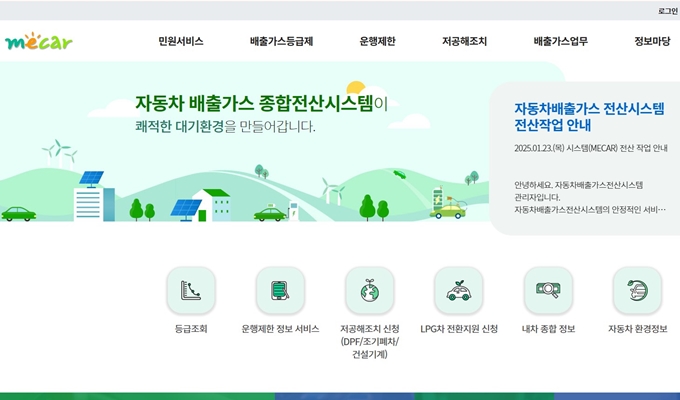Open the 등급조회 chart icon
The height and width of the screenshot is (400, 680).
191,290
